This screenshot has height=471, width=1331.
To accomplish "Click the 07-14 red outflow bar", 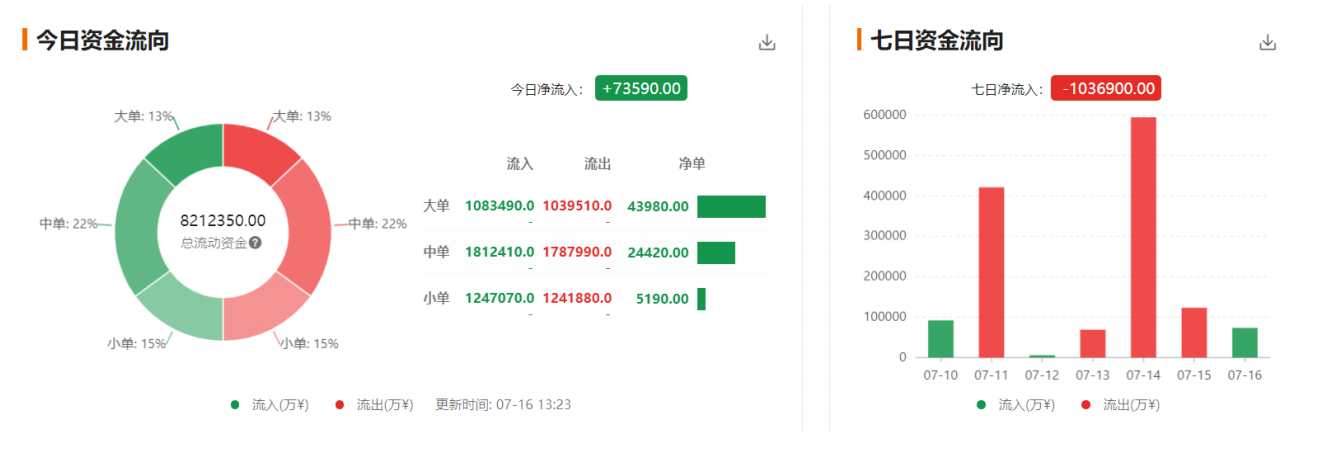I will click(1143, 237).
